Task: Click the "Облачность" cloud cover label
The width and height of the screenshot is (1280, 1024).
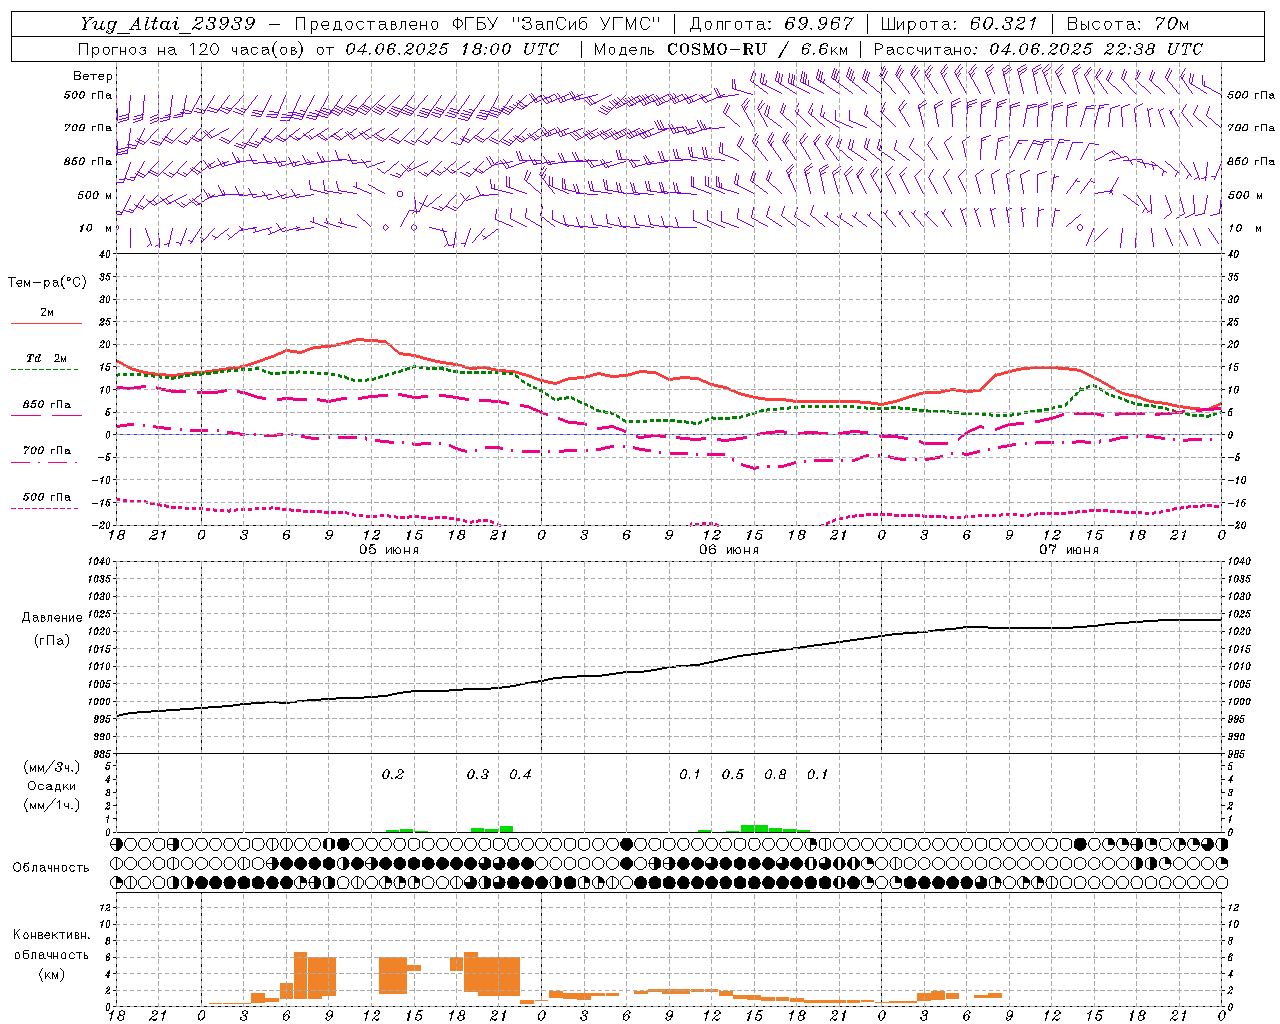Action: pyautogui.click(x=51, y=868)
